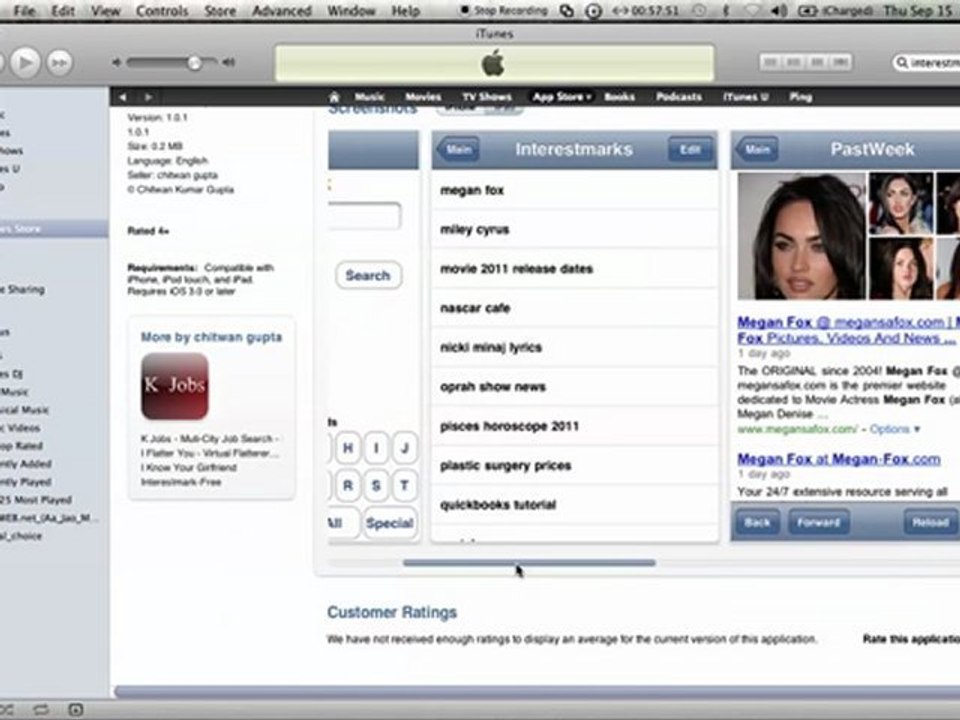Select the Music Videos playlist
This screenshot has width=960, height=720.
pos(21,428)
